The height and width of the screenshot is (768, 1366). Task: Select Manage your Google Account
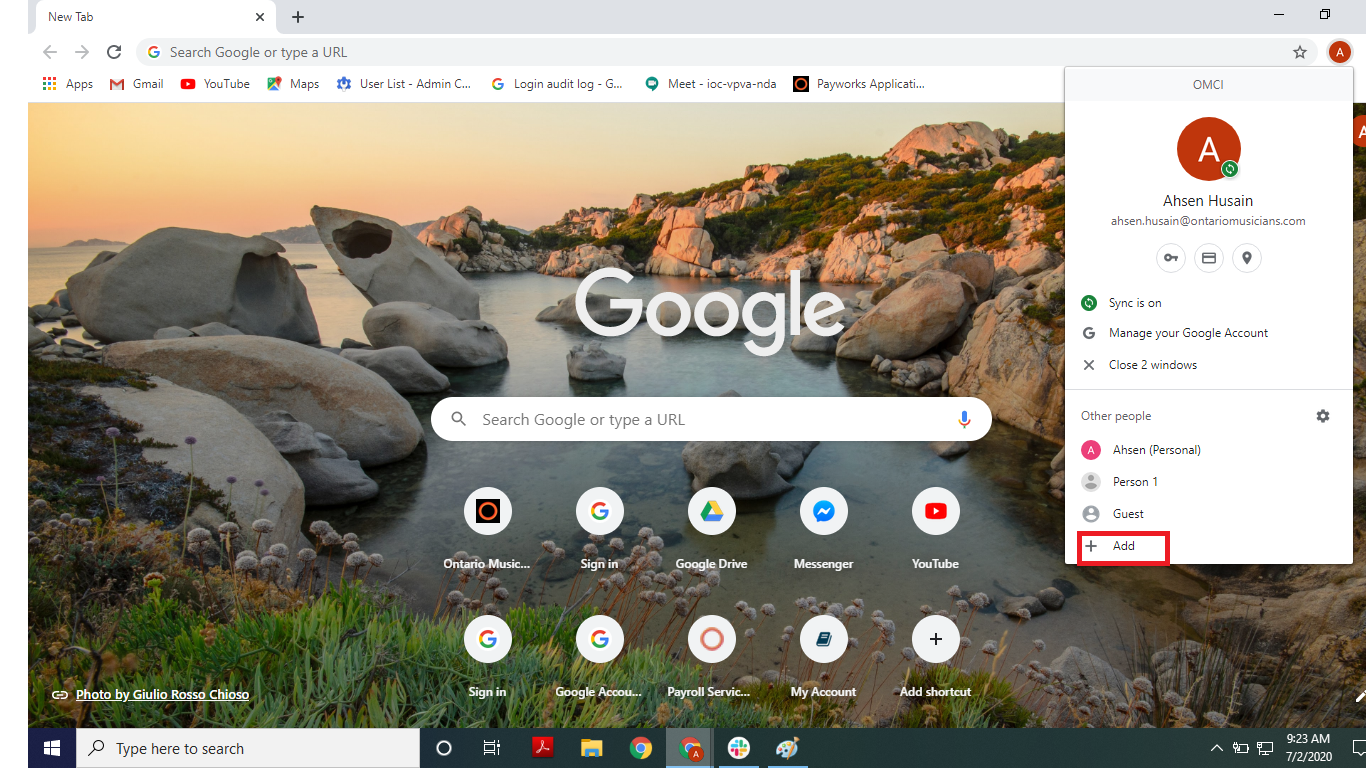pos(1209,333)
